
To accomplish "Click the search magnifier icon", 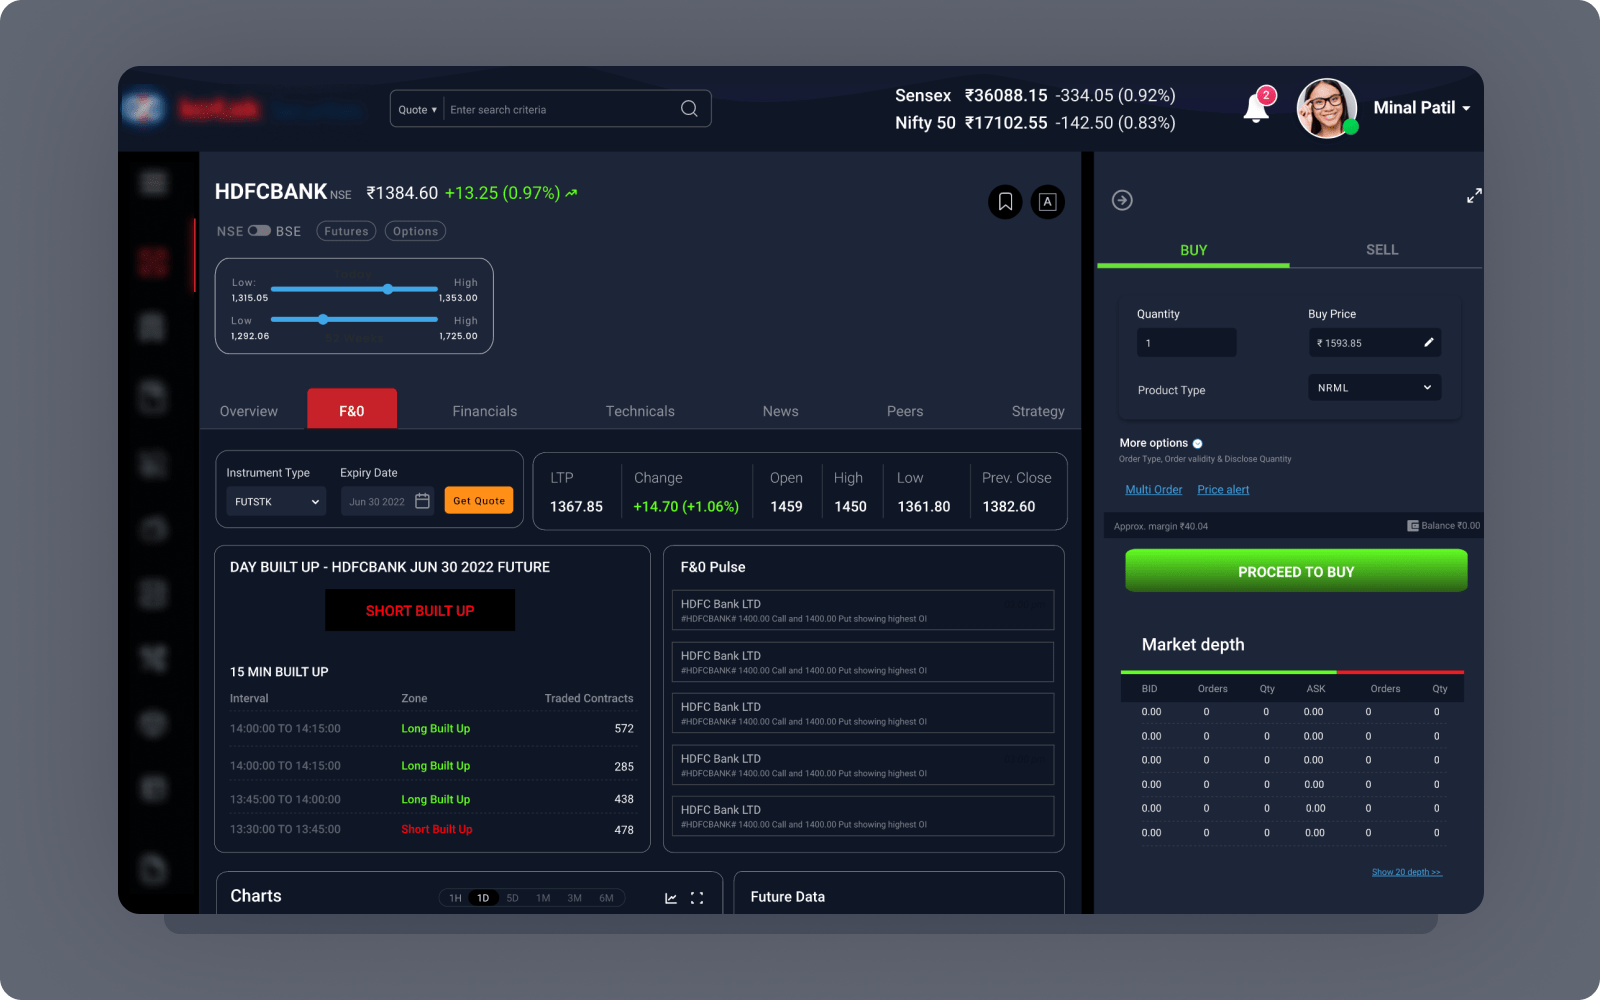I will [x=689, y=109].
